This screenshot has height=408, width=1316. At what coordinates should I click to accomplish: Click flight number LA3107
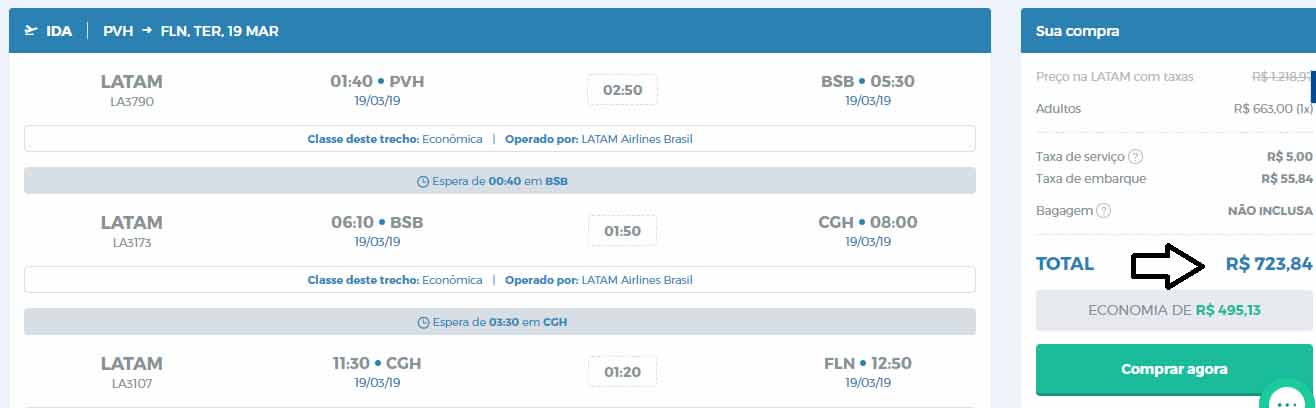[x=131, y=383]
